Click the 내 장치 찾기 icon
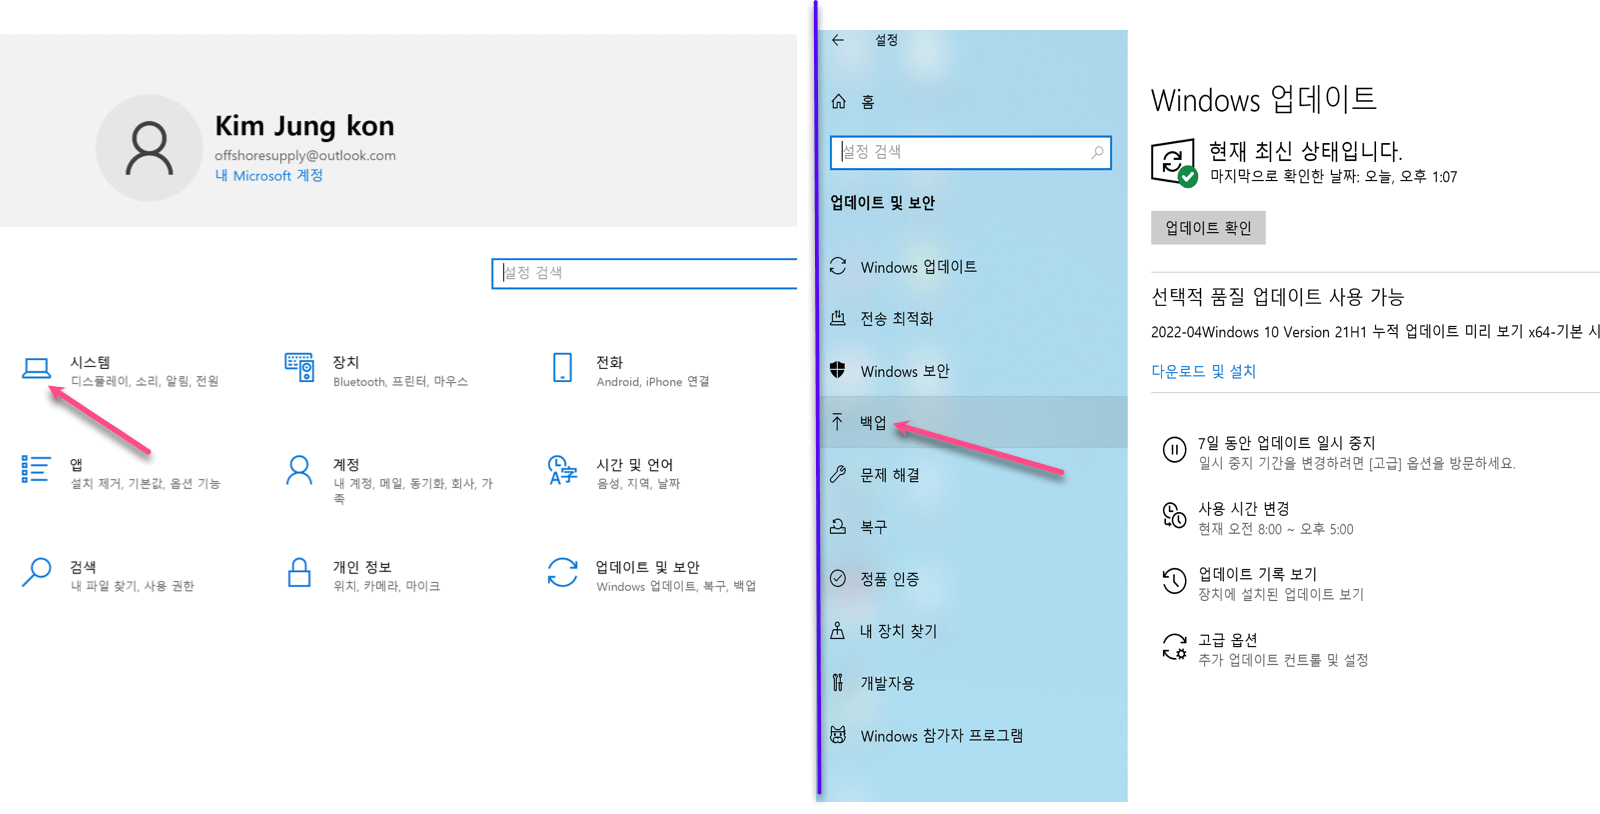This screenshot has width=1600, height=814. click(x=838, y=630)
